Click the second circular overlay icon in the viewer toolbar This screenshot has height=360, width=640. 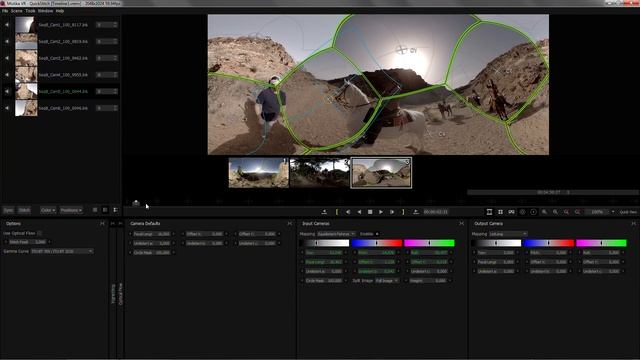point(533,212)
